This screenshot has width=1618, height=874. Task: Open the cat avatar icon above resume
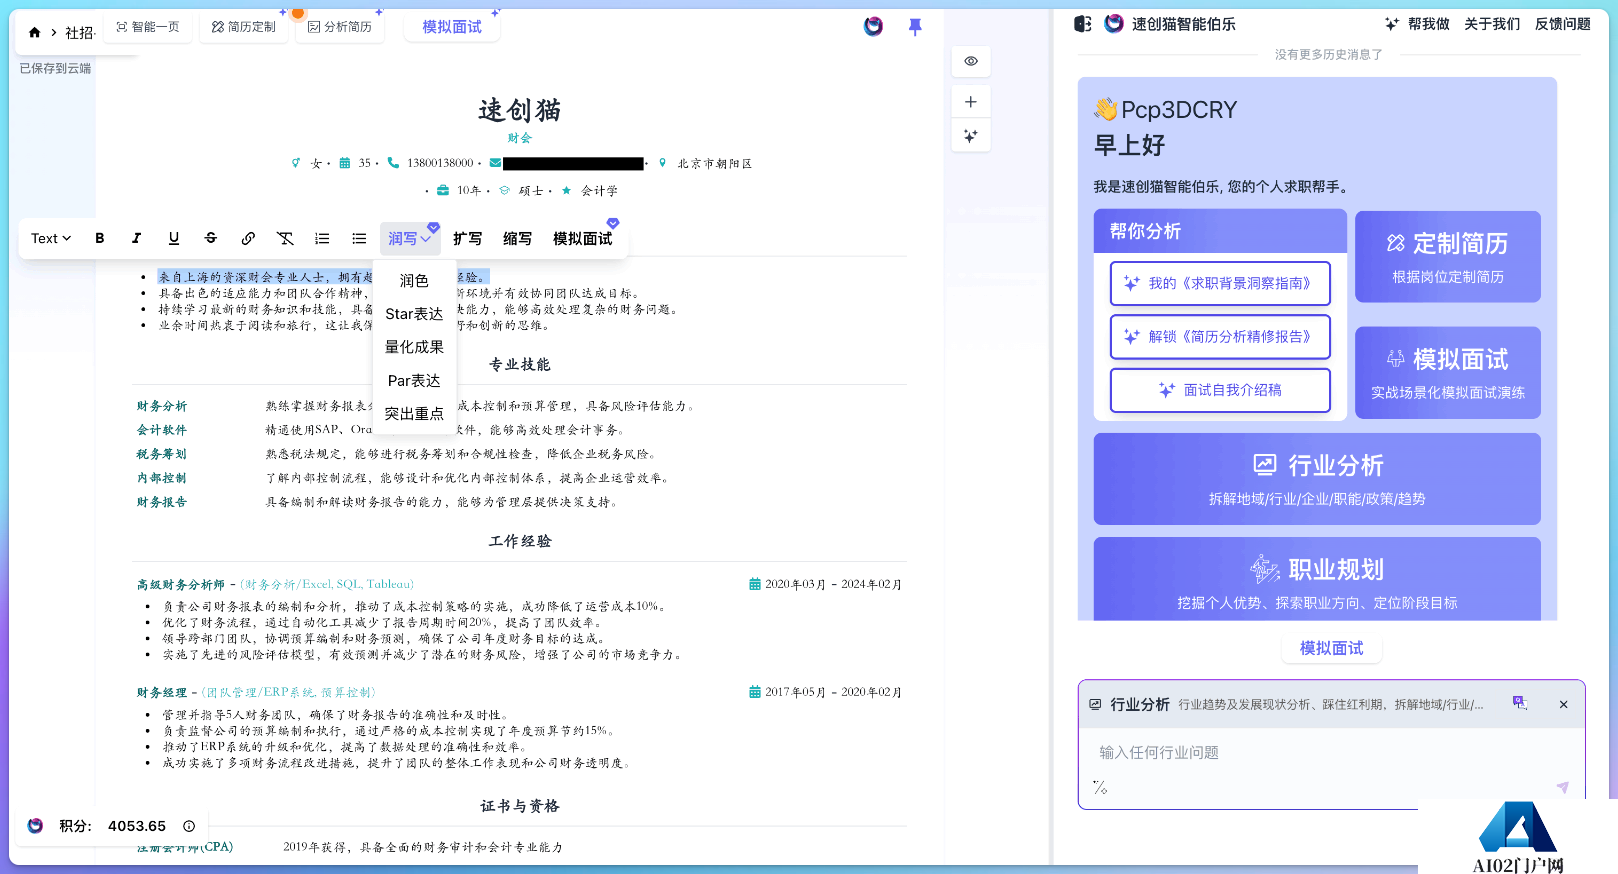(x=874, y=26)
